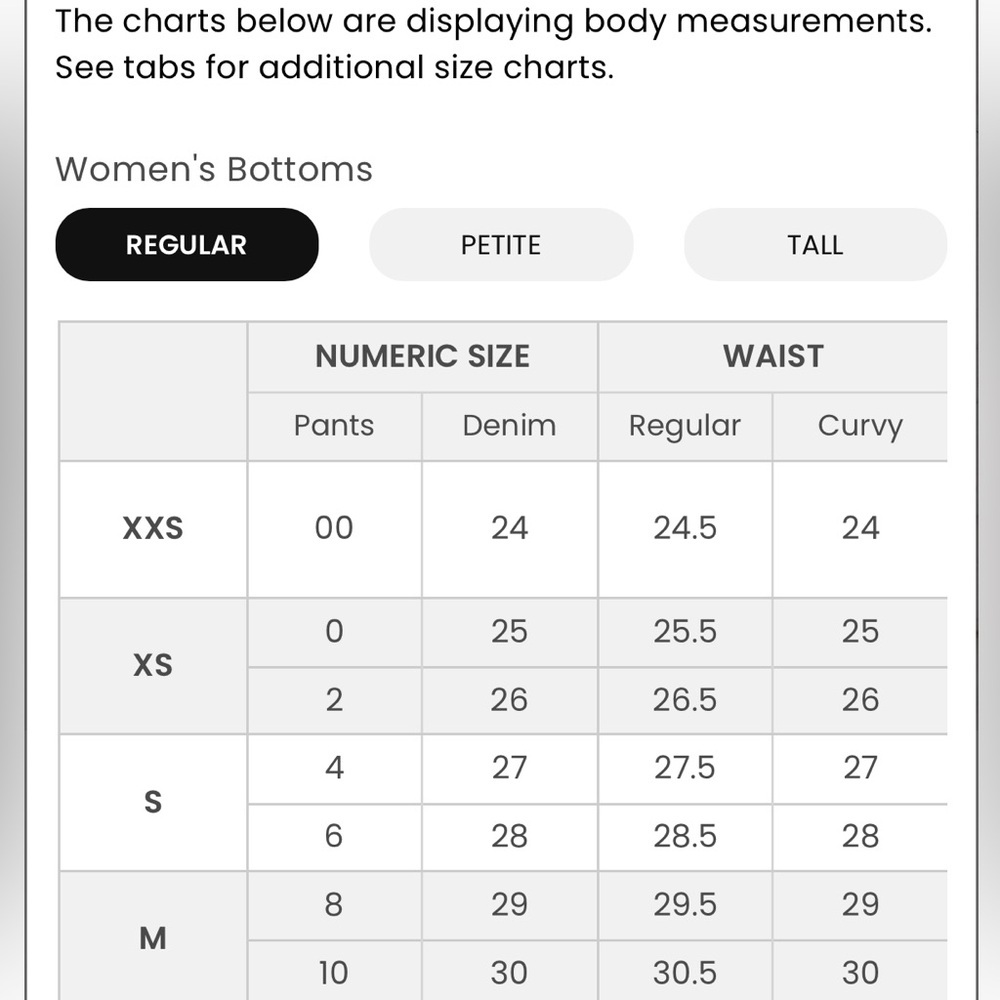Select the Denim sub-header cell
The image size is (1000, 1000).
tap(510, 425)
